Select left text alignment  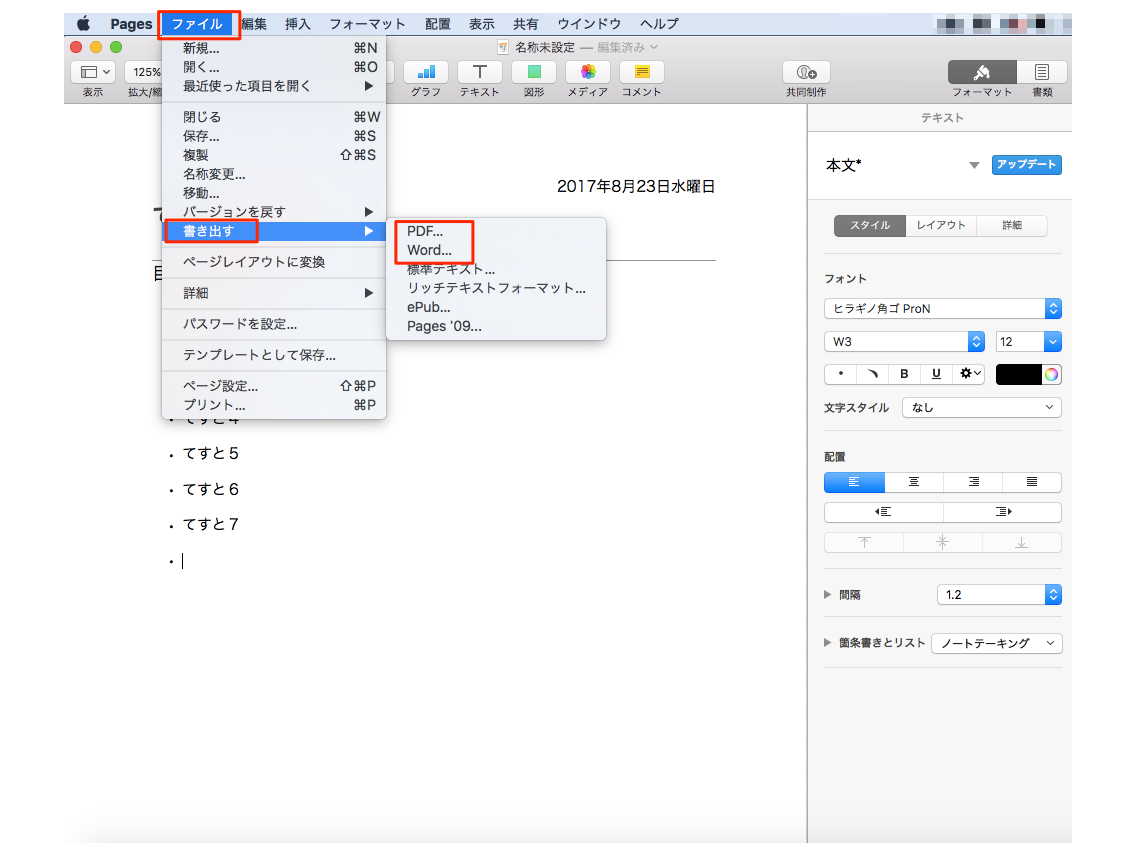854,483
